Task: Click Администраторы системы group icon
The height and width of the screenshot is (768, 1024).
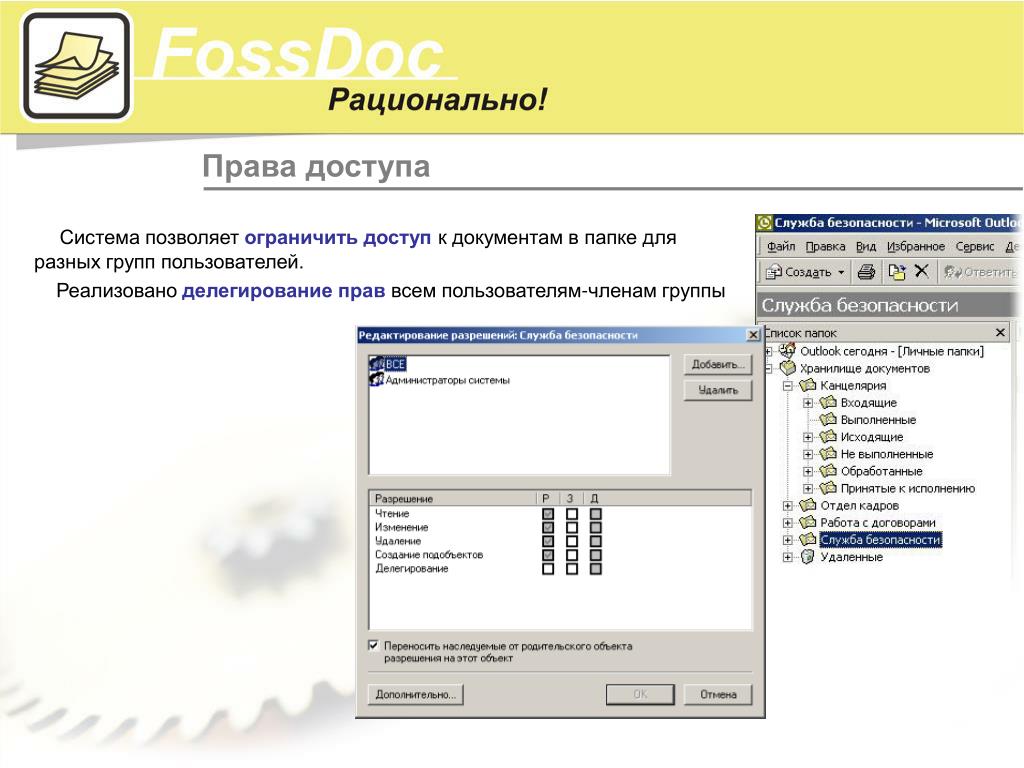Action: click(x=377, y=379)
